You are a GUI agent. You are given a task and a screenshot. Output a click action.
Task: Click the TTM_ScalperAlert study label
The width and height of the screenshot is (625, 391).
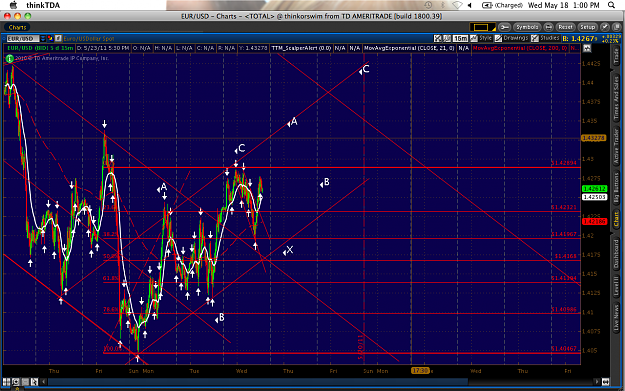(x=301, y=48)
